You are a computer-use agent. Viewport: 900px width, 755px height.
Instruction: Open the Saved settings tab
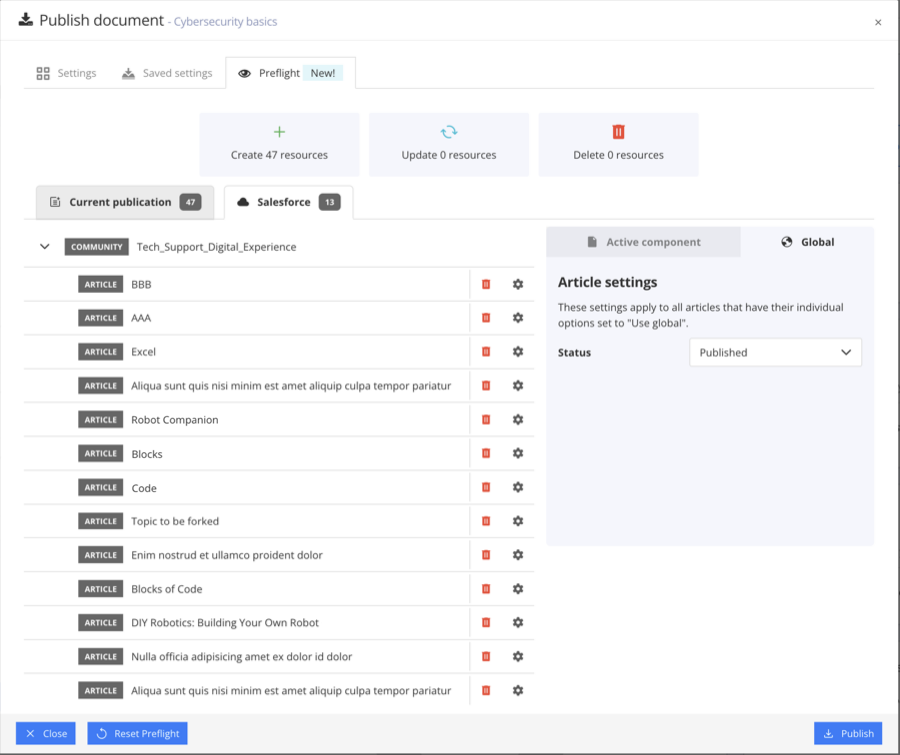167,72
